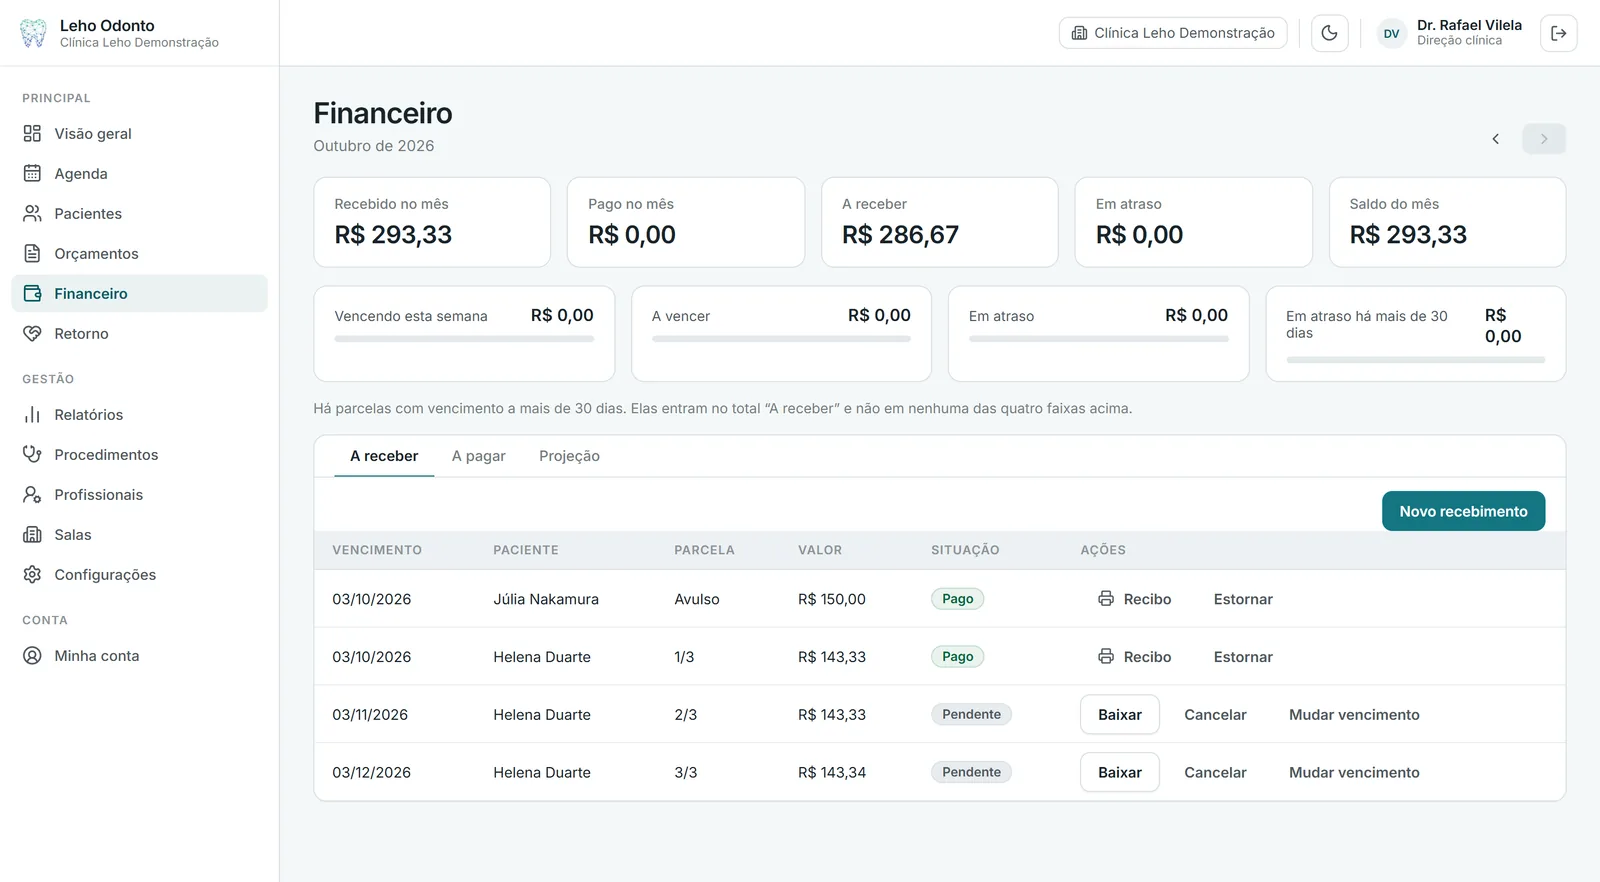
Task: Click Mudar vencimento for 03/12/2026
Action: (1354, 772)
